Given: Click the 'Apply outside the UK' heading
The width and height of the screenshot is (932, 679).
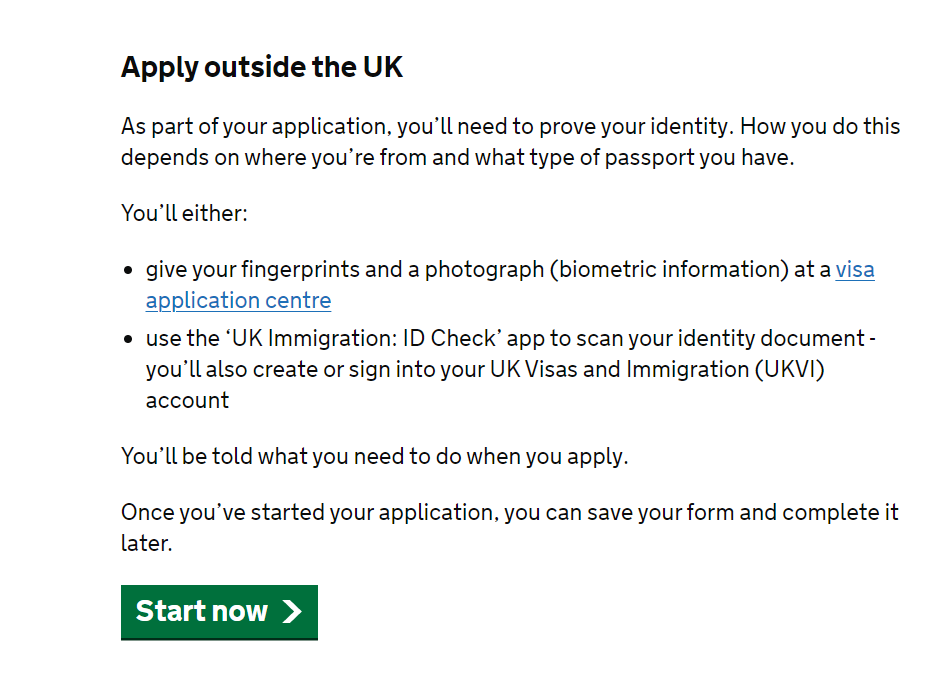Looking at the screenshot, I should coord(262,67).
